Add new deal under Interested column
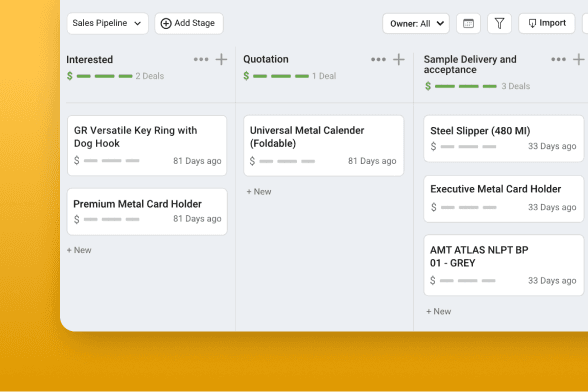Screen dimensions: 588x392 pos(79,250)
